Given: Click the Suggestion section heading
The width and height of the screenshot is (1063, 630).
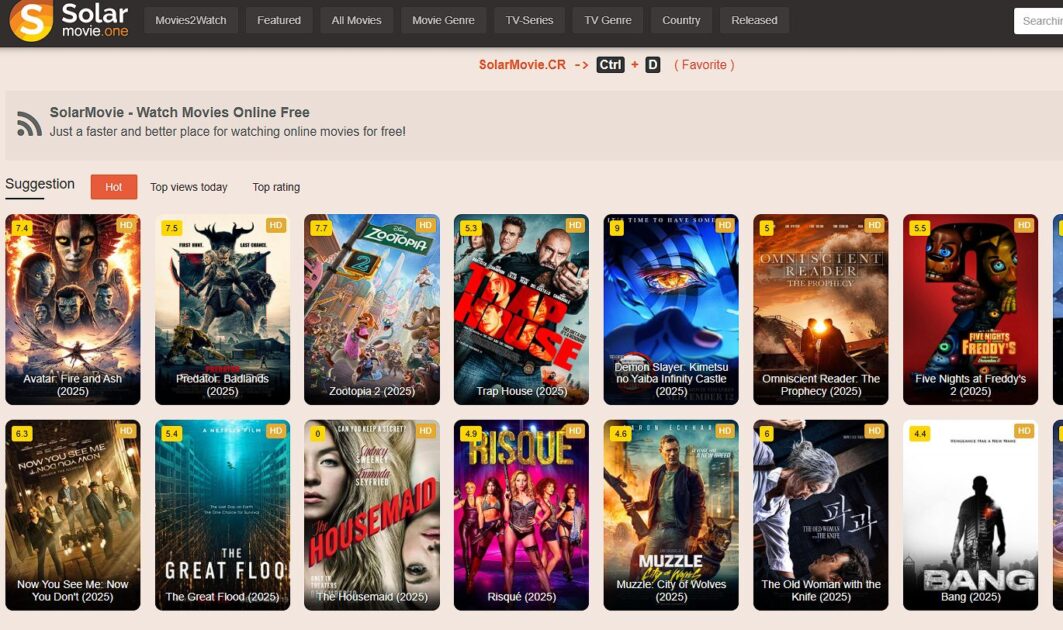Looking at the screenshot, I should pos(40,184).
